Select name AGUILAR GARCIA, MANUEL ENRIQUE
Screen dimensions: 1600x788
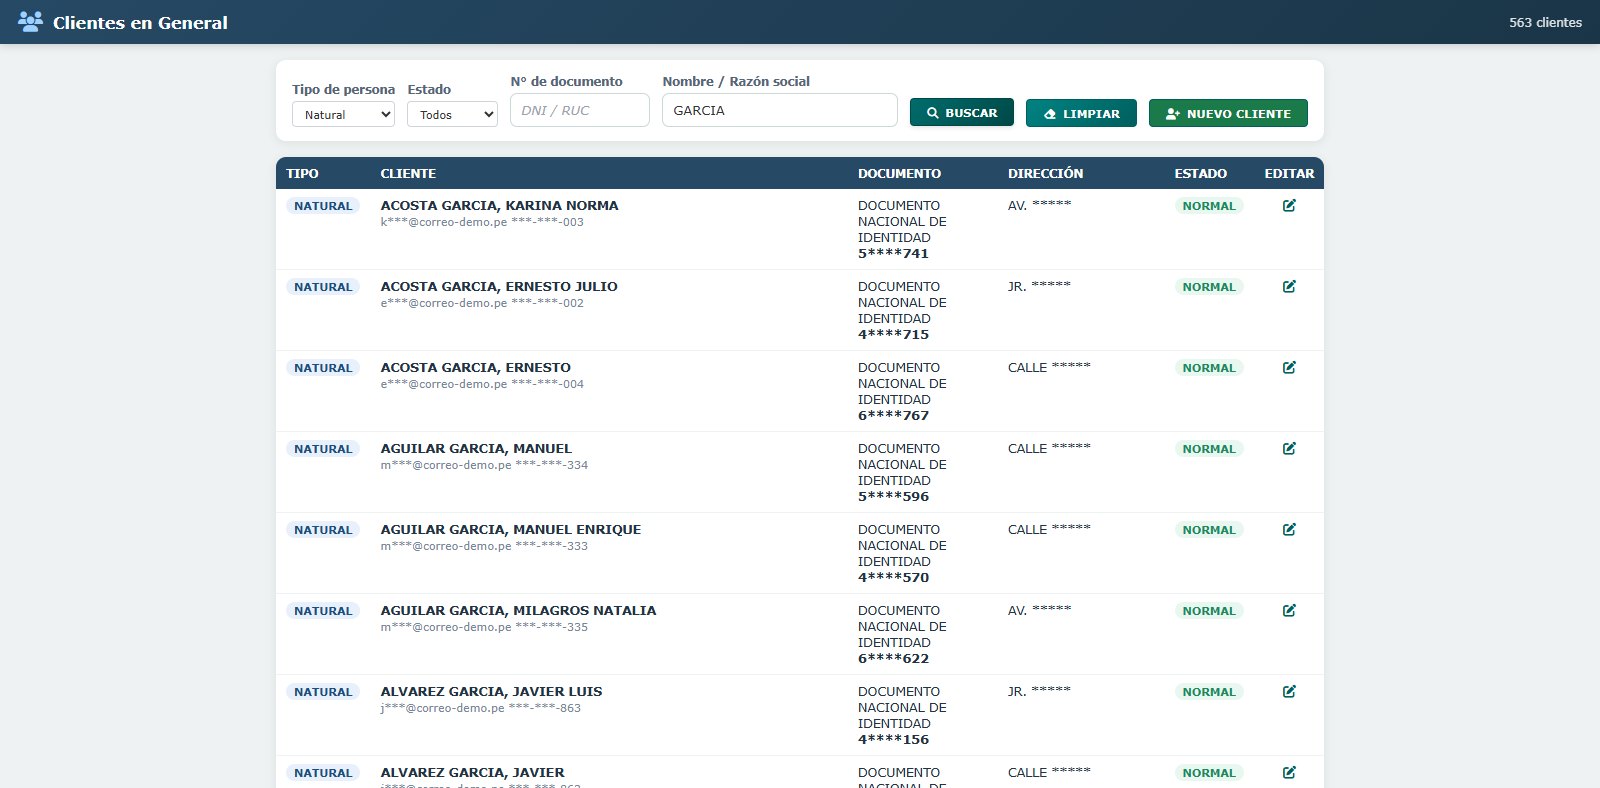(511, 529)
